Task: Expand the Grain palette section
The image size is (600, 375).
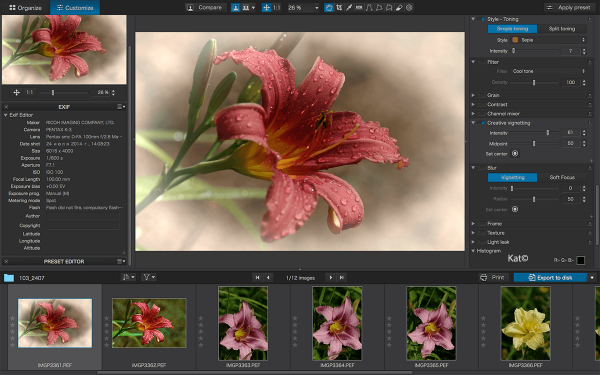Action: pos(473,95)
